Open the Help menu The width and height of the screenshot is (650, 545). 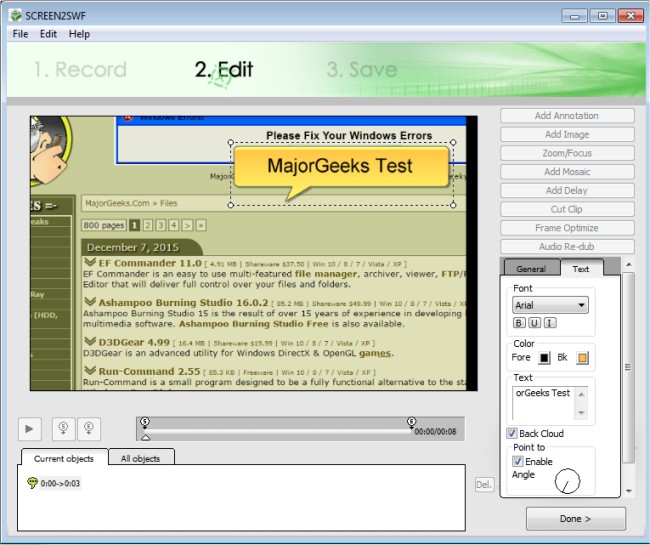(79, 34)
